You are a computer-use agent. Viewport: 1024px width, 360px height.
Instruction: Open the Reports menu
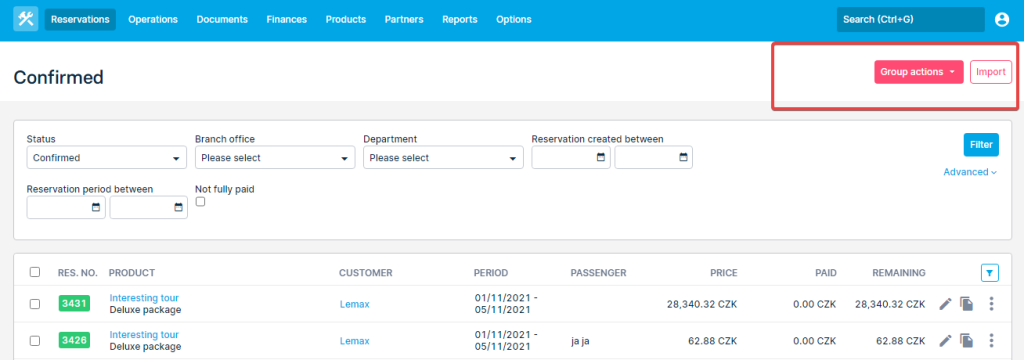[460, 20]
